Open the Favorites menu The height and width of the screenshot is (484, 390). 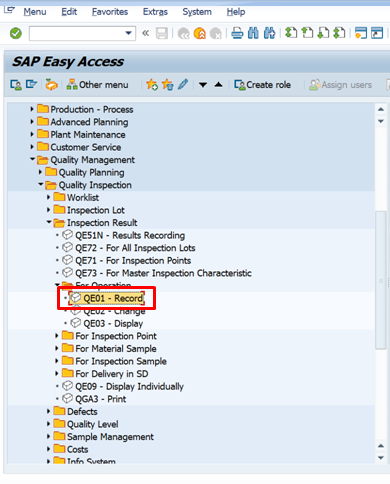(x=110, y=12)
